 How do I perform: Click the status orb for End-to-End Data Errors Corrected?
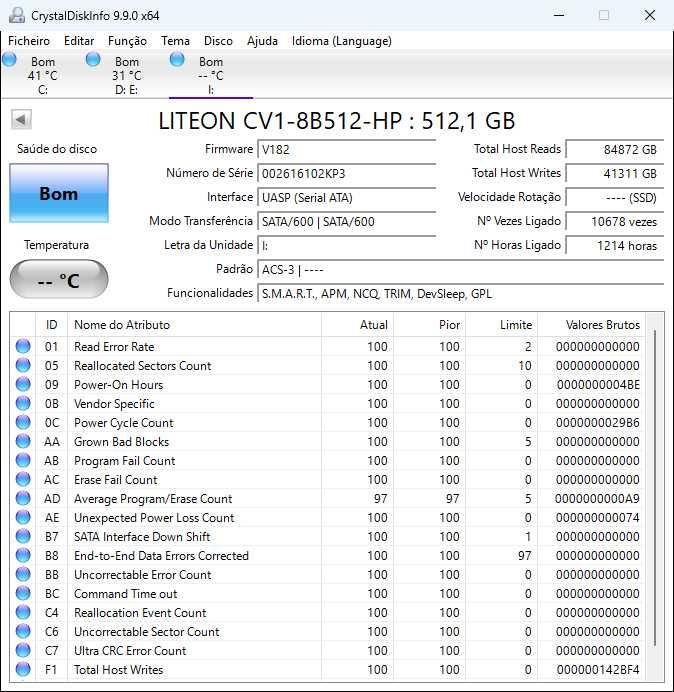click(23, 556)
